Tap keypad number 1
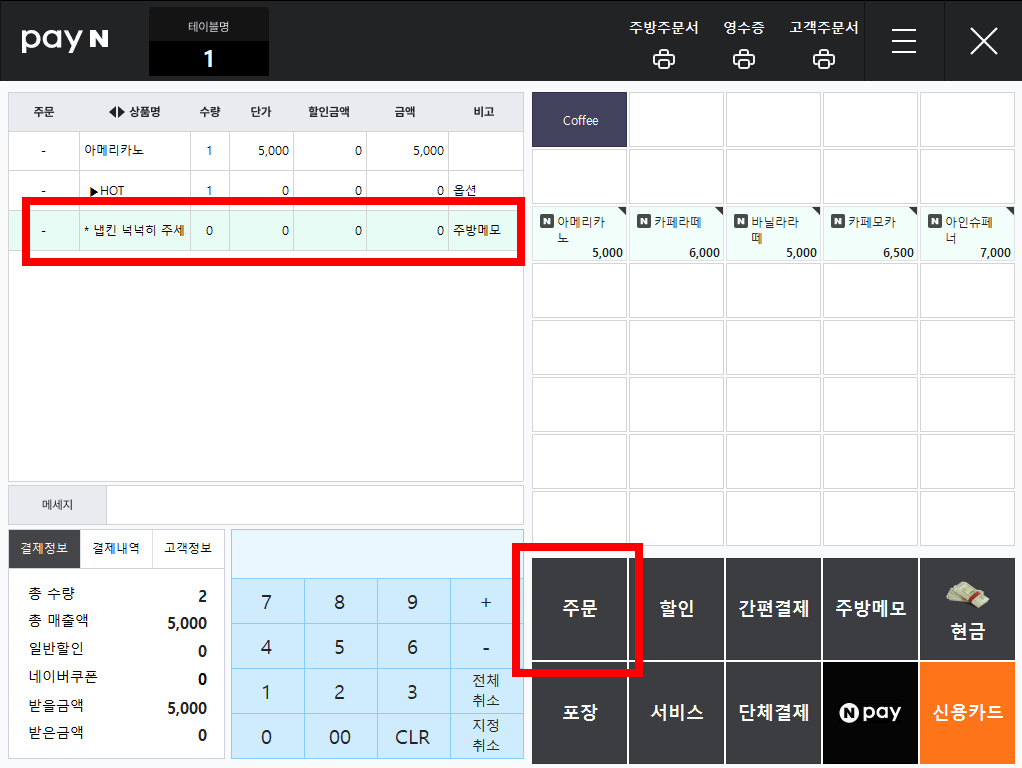Image resolution: width=1022 pixels, height=768 pixels. pos(267,692)
